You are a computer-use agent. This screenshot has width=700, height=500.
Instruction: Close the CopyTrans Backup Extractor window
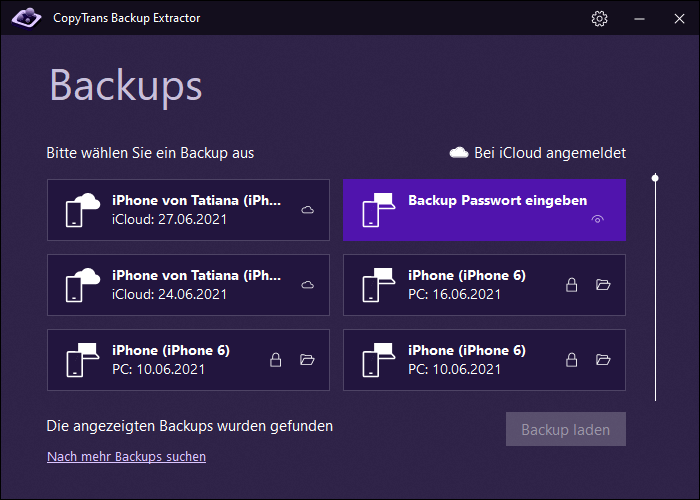pyautogui.click(x=679, y=18)
